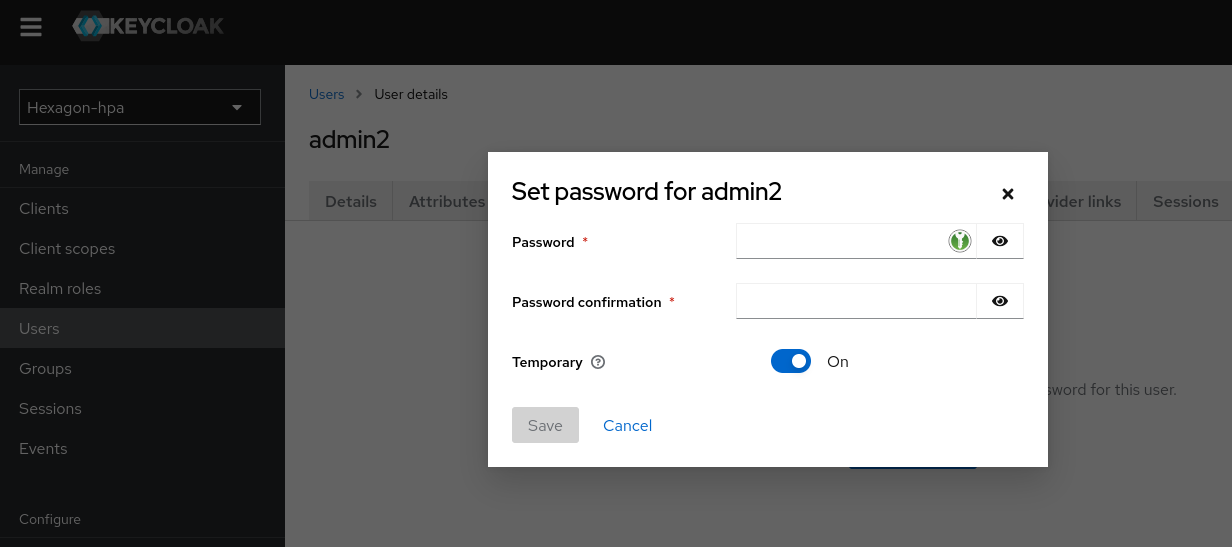The image size is (1232, 547).
Task: Open Client scopes in the sidebar
Action: (142, 248)
